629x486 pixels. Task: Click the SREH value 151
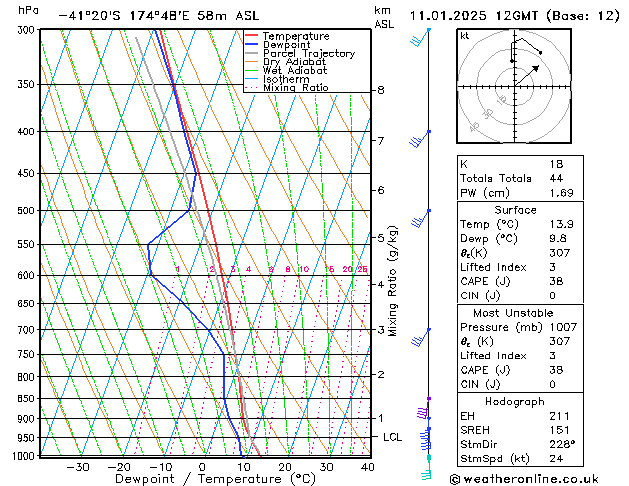click(560, 430)
